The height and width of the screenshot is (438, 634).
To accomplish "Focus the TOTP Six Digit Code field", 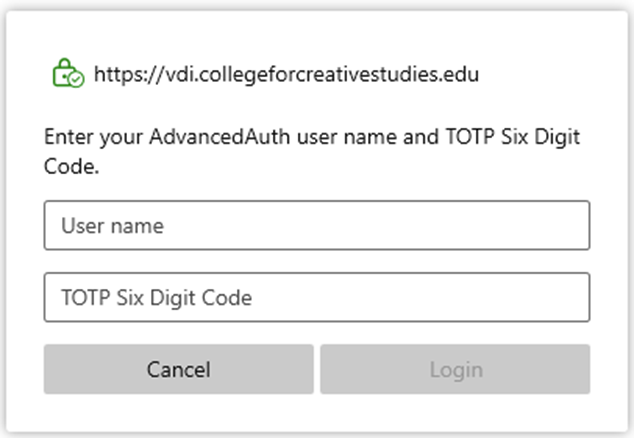I will pos(316,297).
